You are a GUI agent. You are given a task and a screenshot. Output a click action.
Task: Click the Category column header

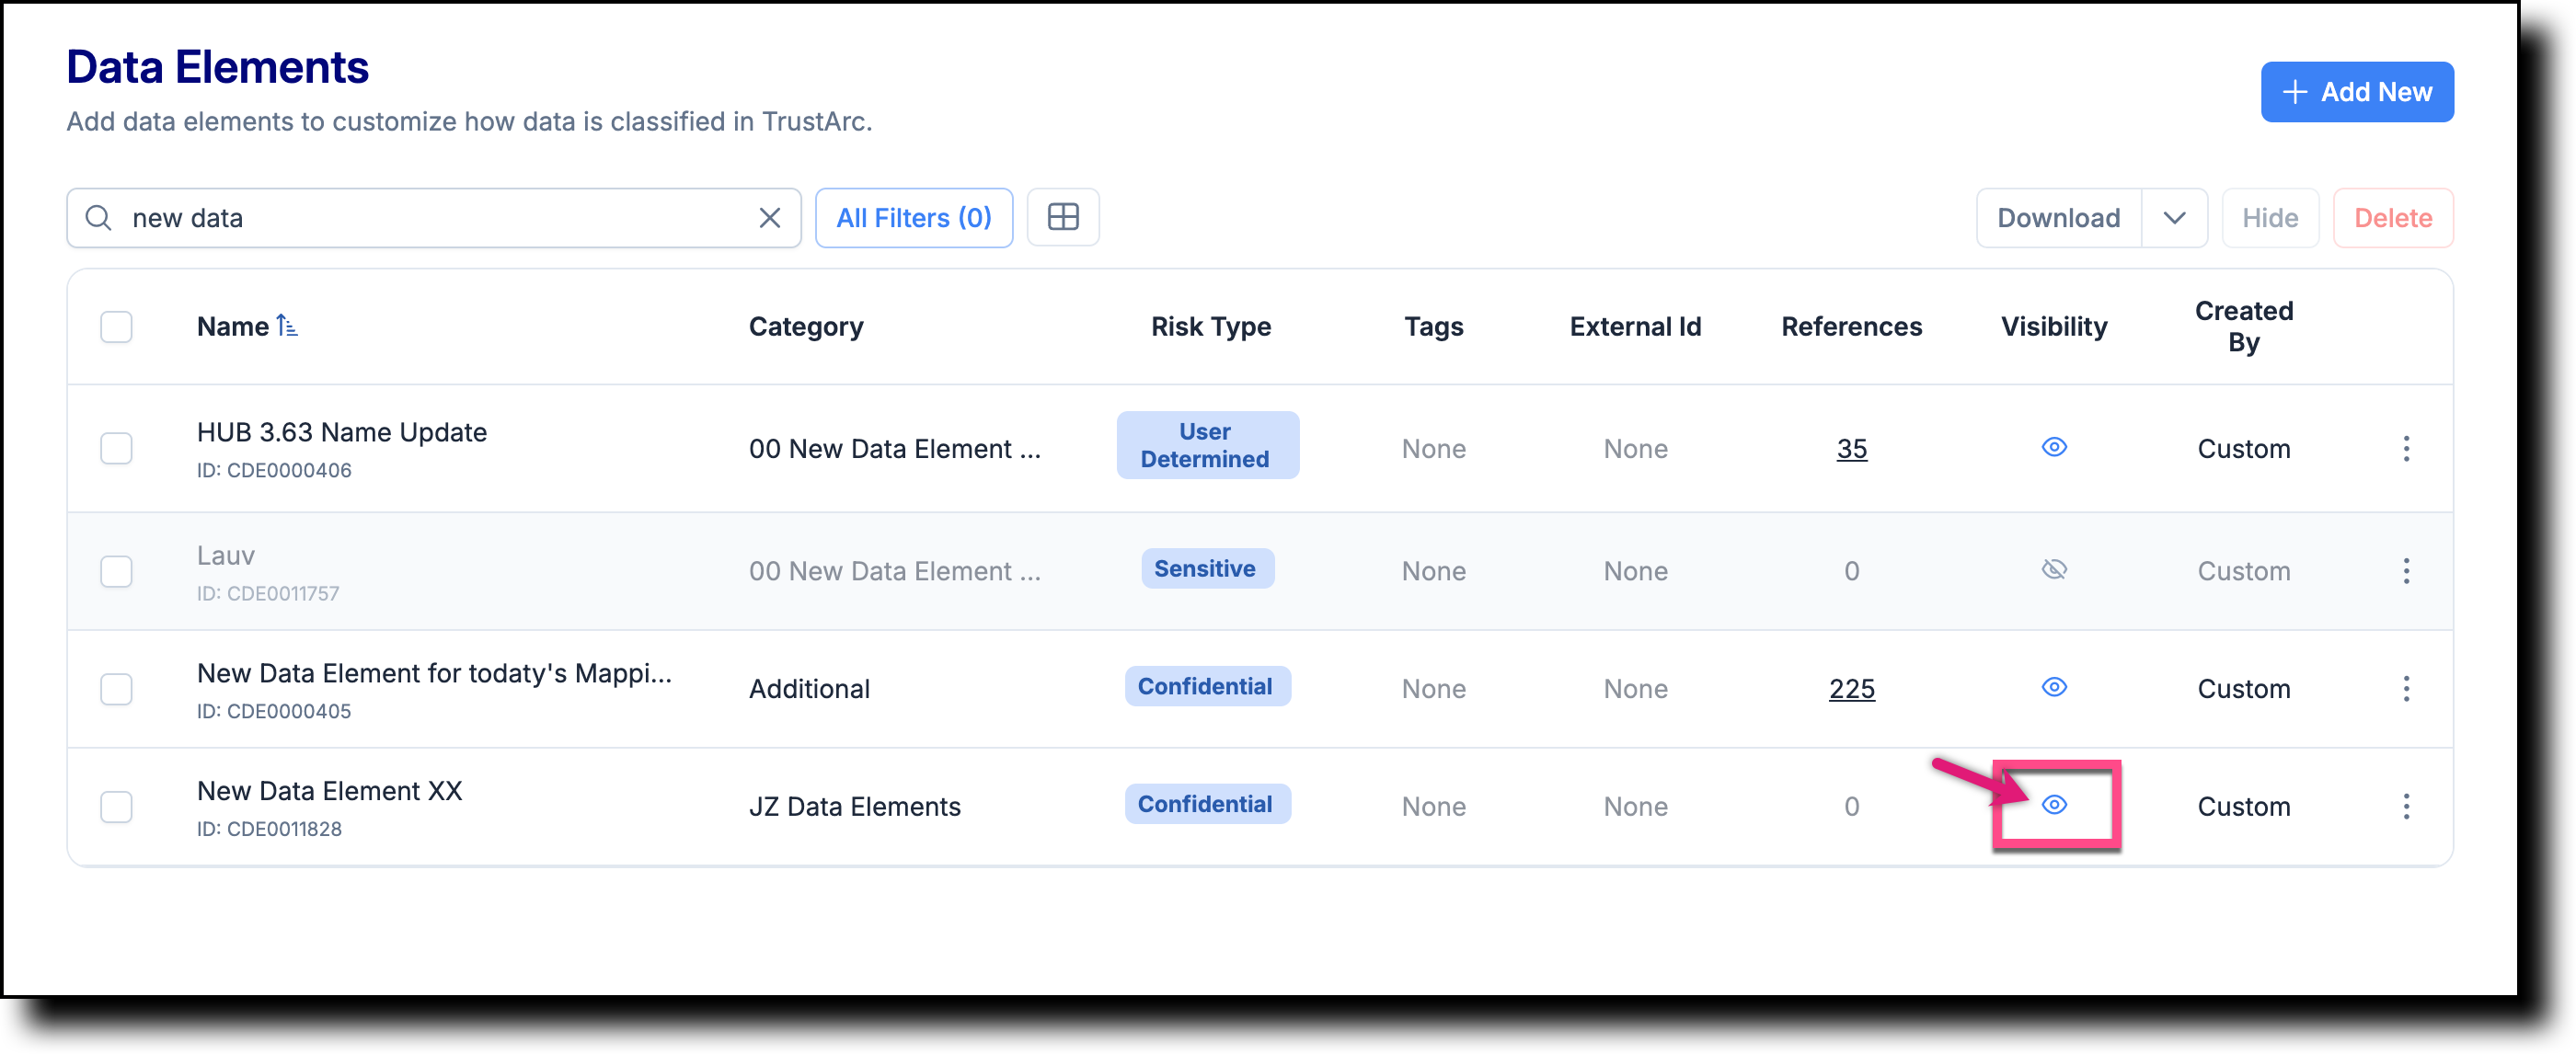[806, 326]
